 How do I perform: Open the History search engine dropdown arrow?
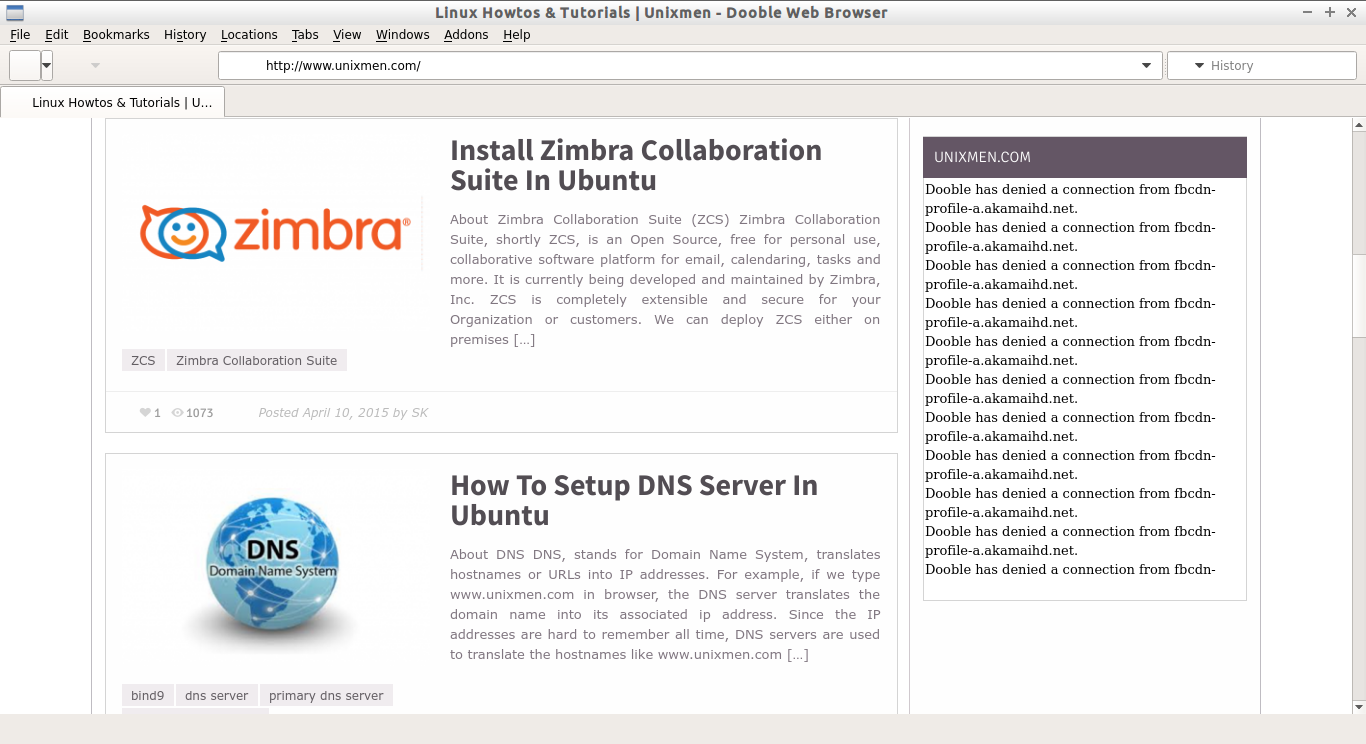pyautogui.click(x=1199, y=65)
